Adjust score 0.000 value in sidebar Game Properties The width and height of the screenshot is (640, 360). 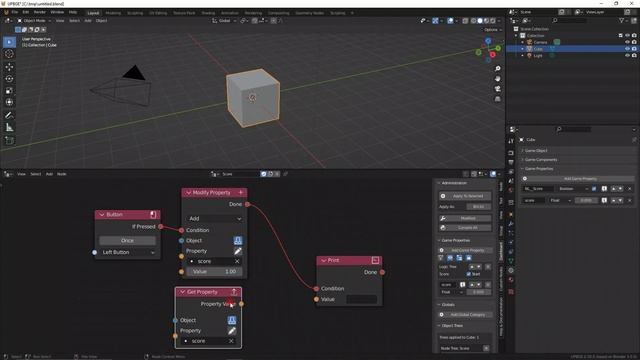[478, 292]
